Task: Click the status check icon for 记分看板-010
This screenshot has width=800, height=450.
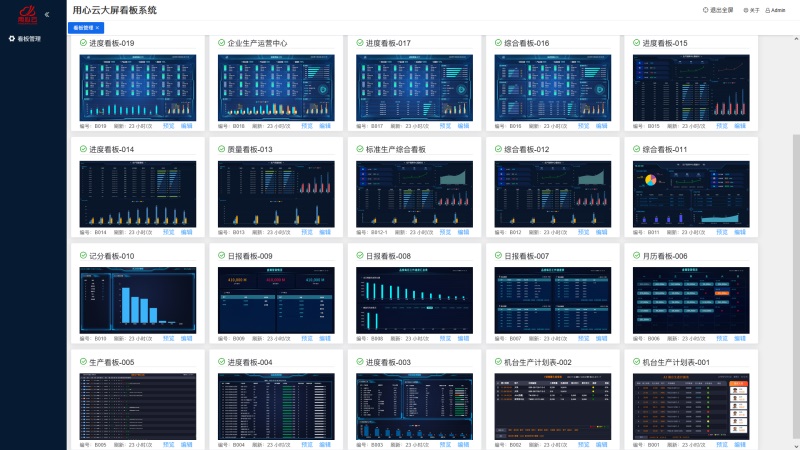Action: pyautogui.click(x=83, y=256)
